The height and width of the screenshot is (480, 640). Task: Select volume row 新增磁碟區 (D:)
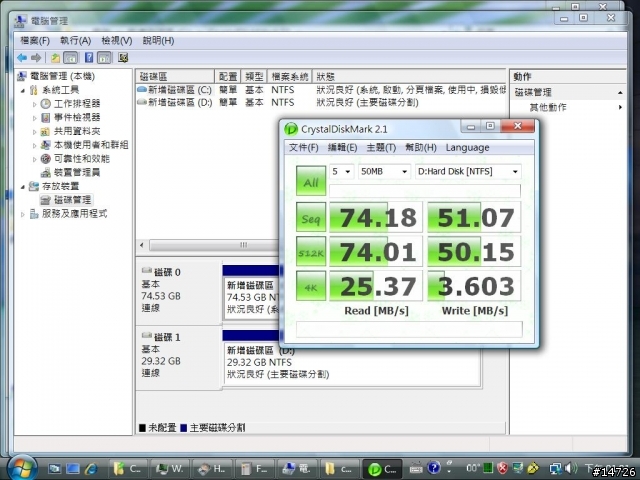(321, 102)
